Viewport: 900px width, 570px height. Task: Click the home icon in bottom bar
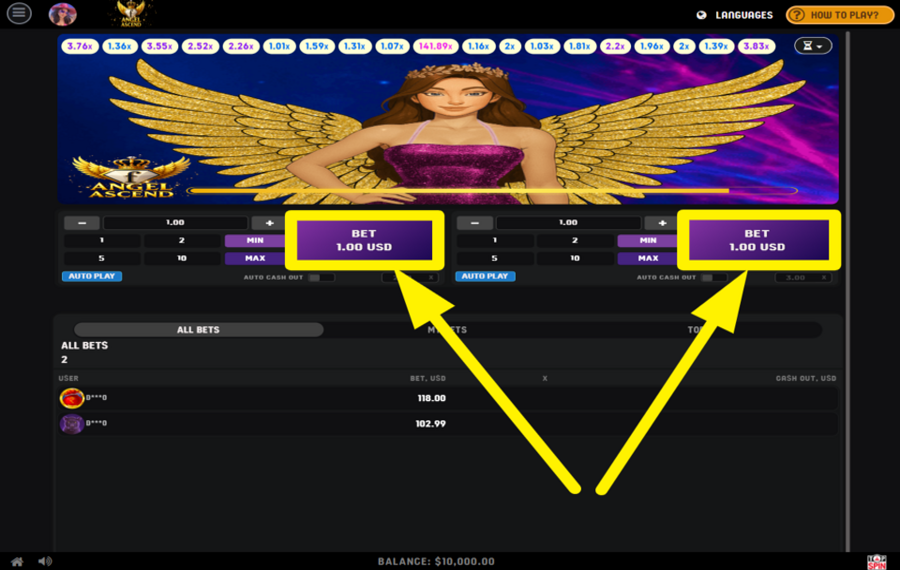(17, 561)
